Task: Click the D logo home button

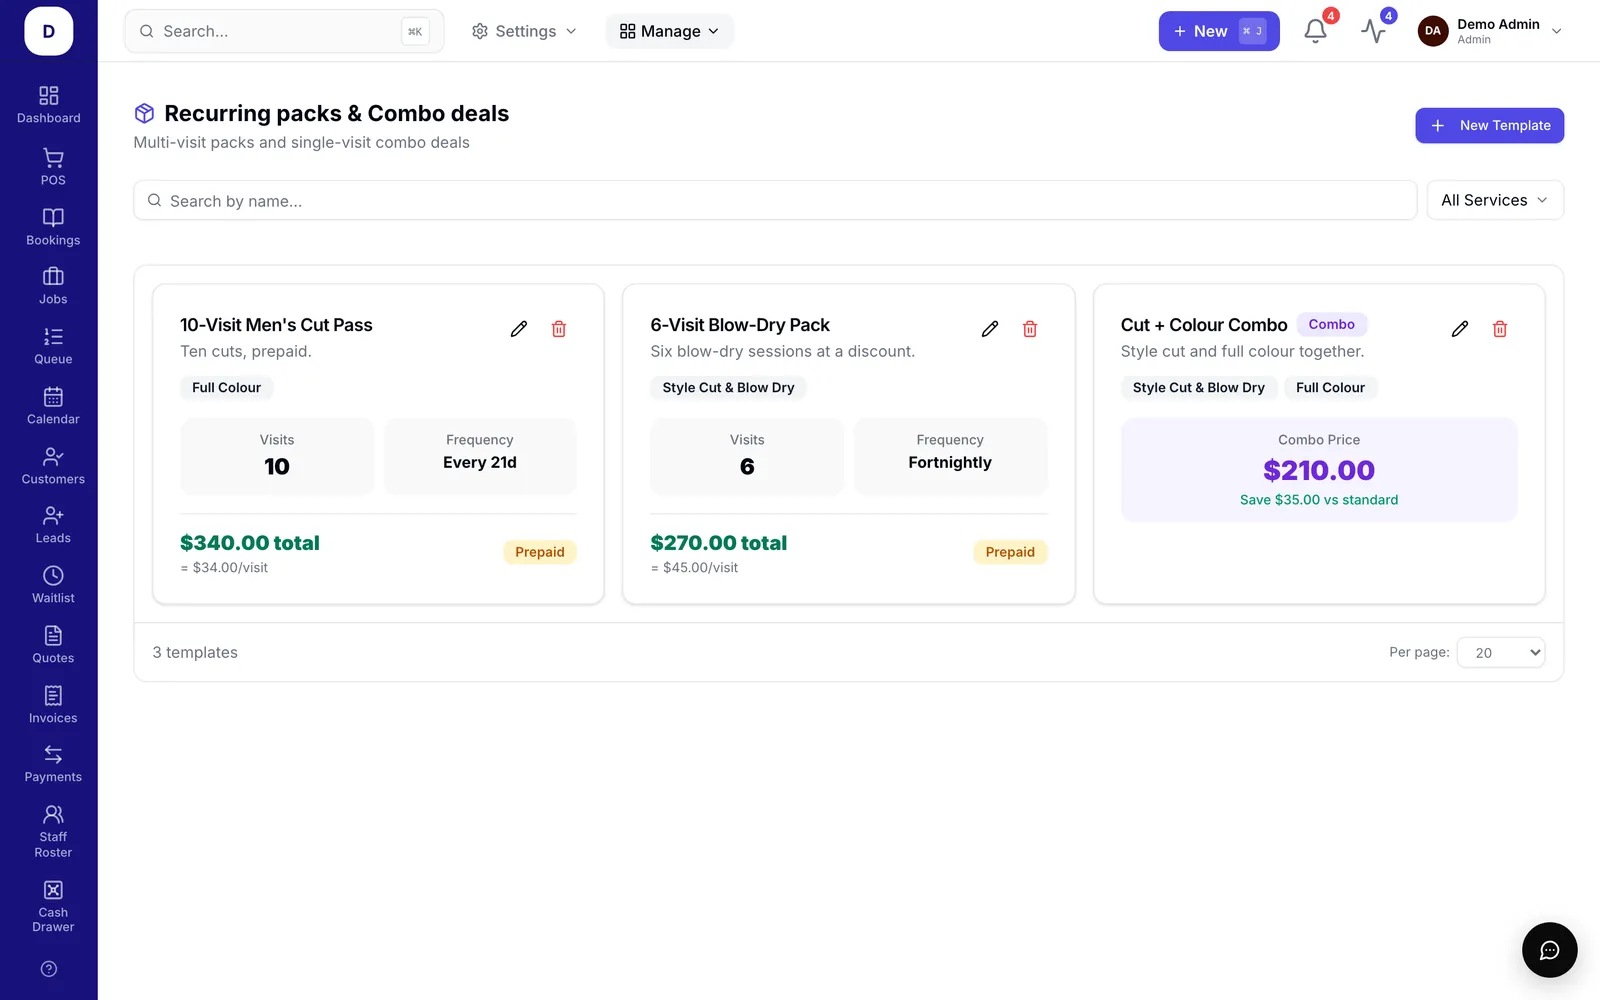Action: pyautogui.click(x=49, y=31)
